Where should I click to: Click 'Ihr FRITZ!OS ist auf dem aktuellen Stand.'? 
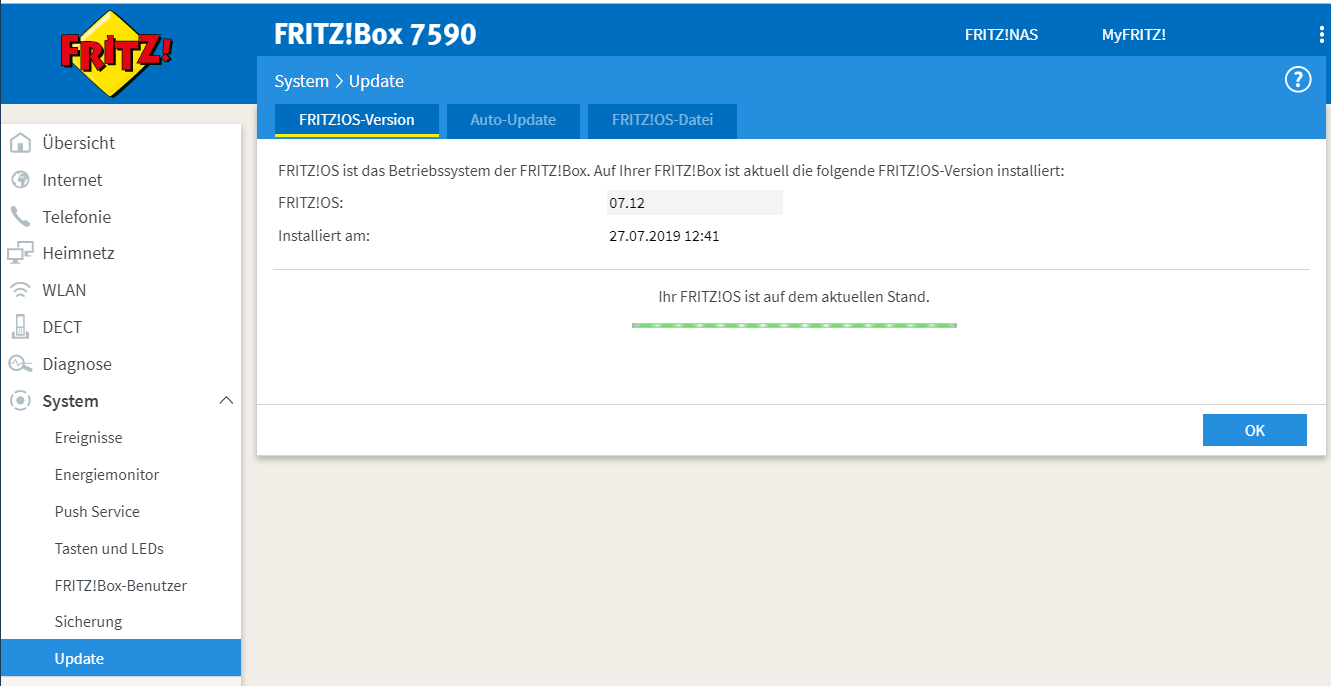[794, 297]
